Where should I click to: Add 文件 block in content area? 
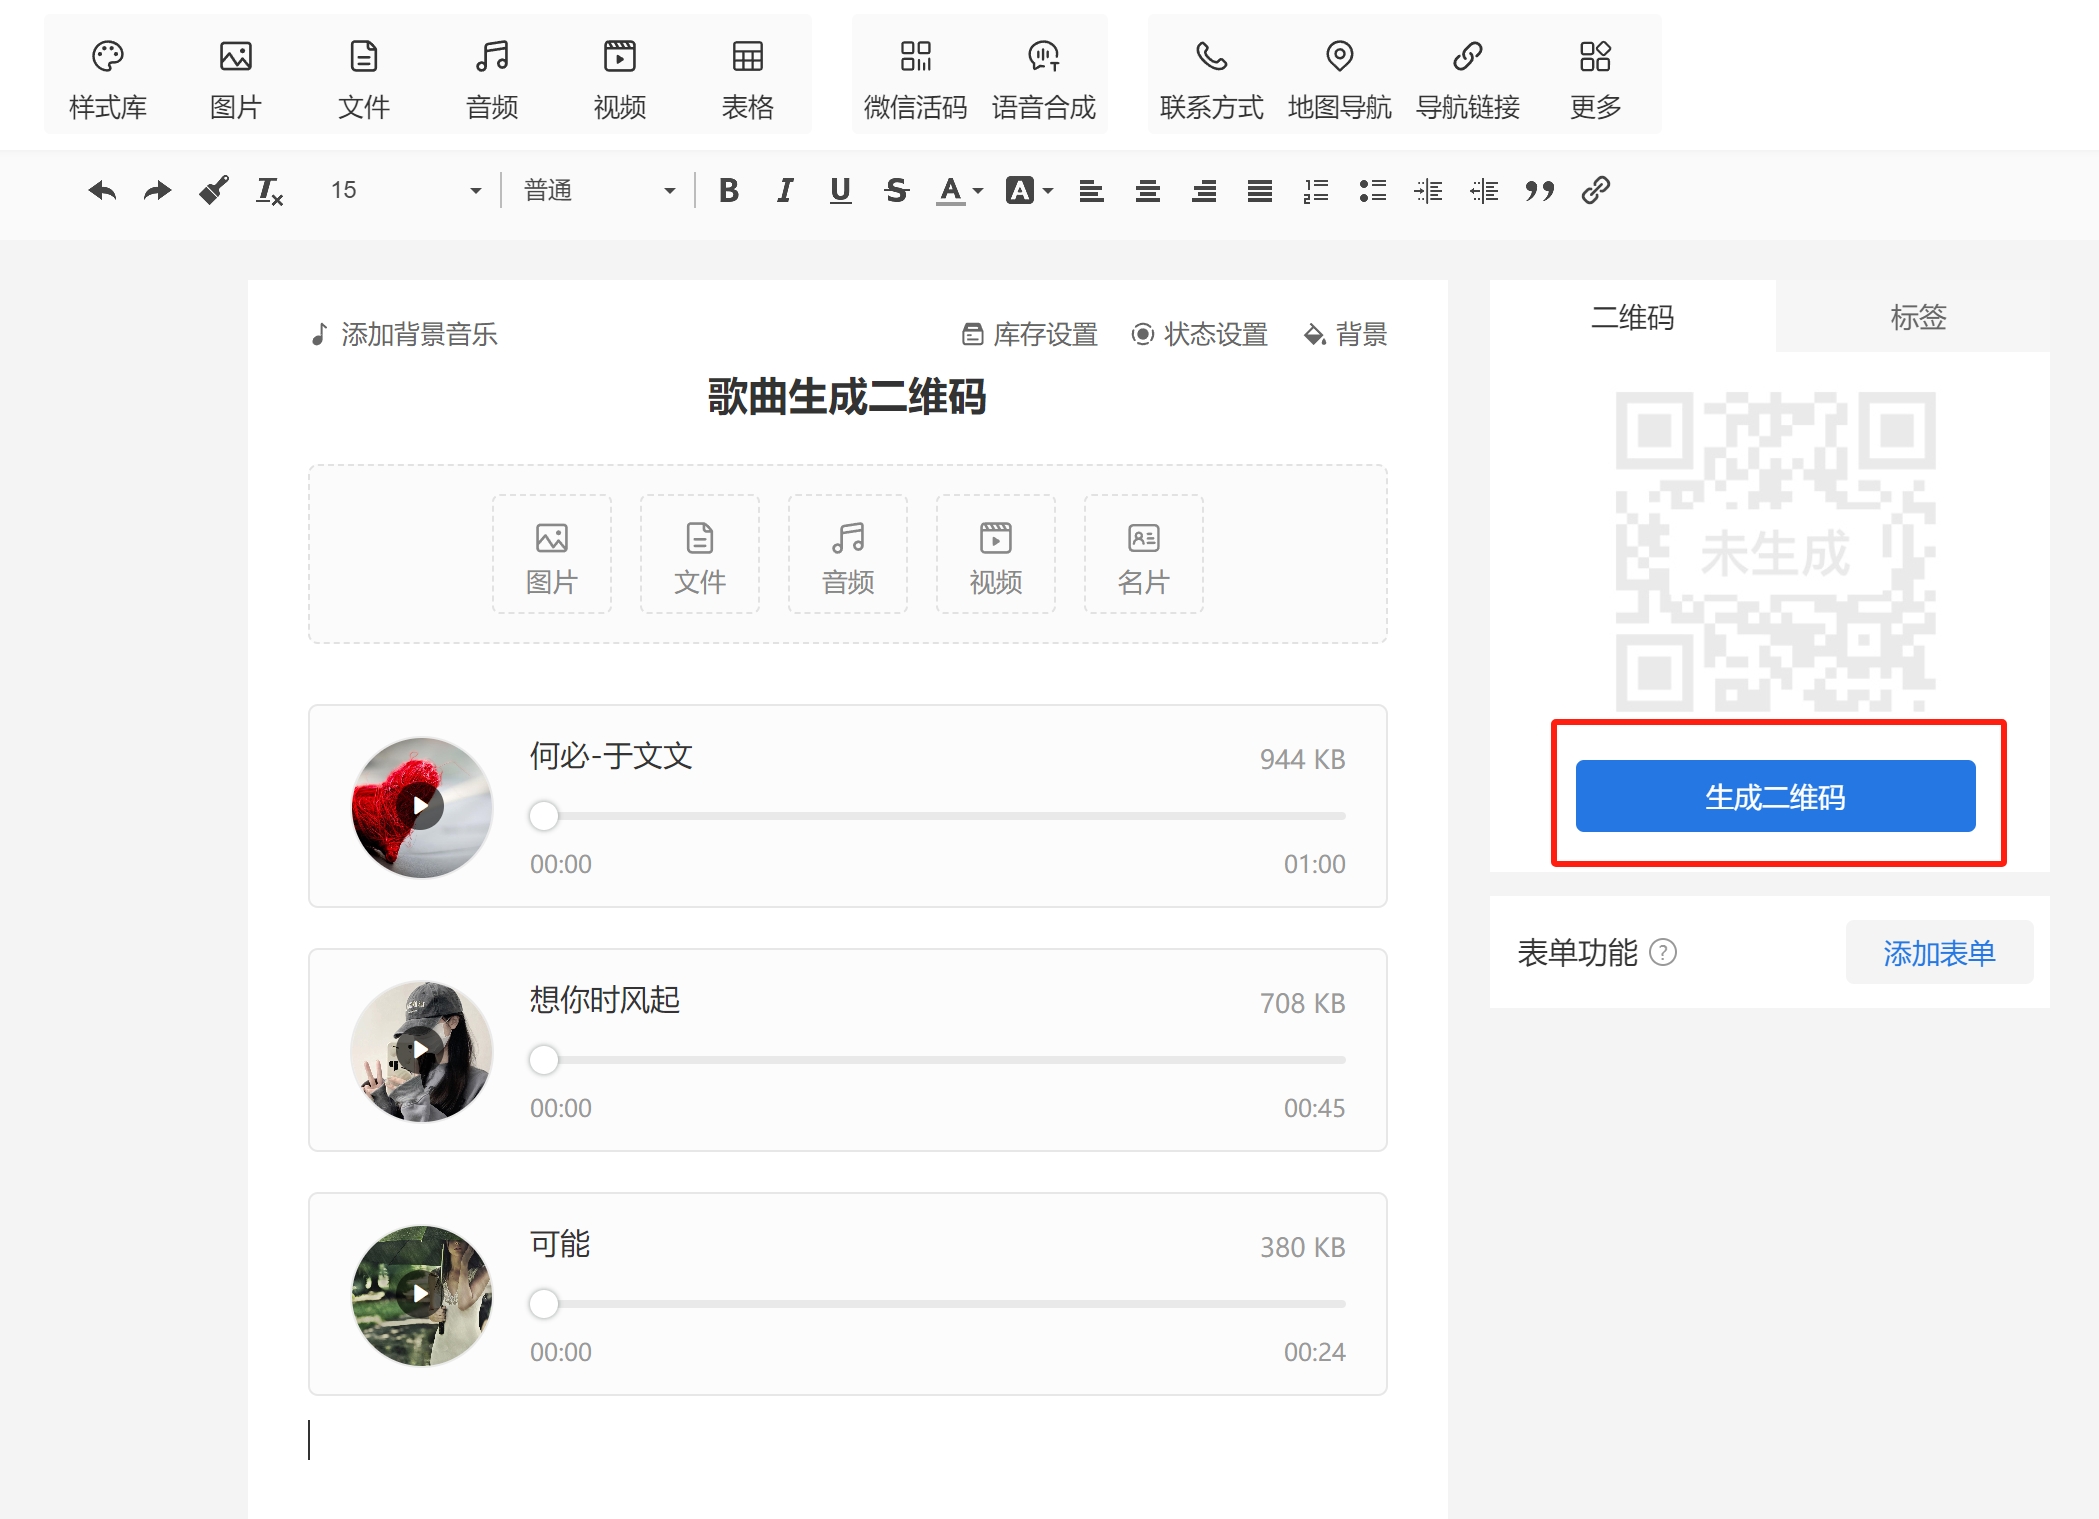pos(700,554)
